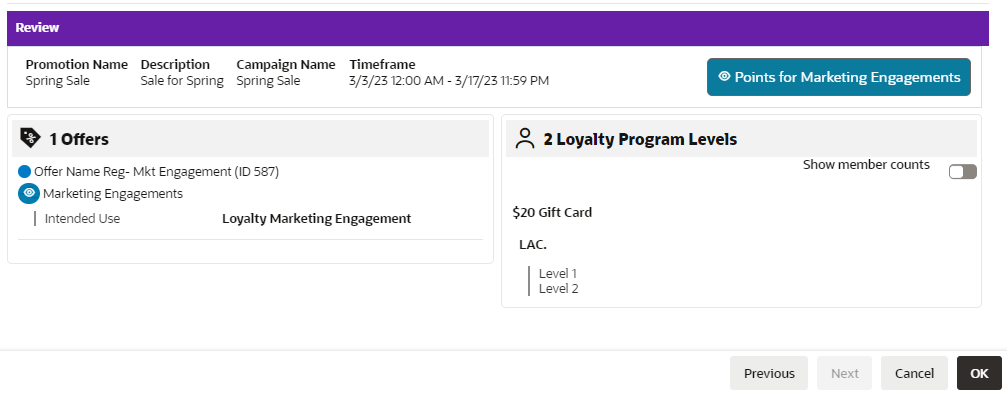This screenshot has height=395, width=1007.
Task: Click the LAC. program name
Action: tap(532, 245)
